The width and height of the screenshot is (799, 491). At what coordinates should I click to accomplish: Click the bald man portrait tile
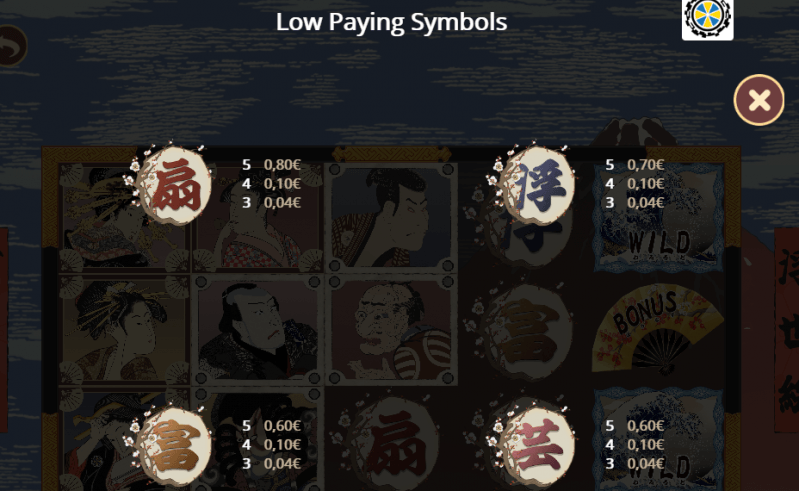[390, 330]
